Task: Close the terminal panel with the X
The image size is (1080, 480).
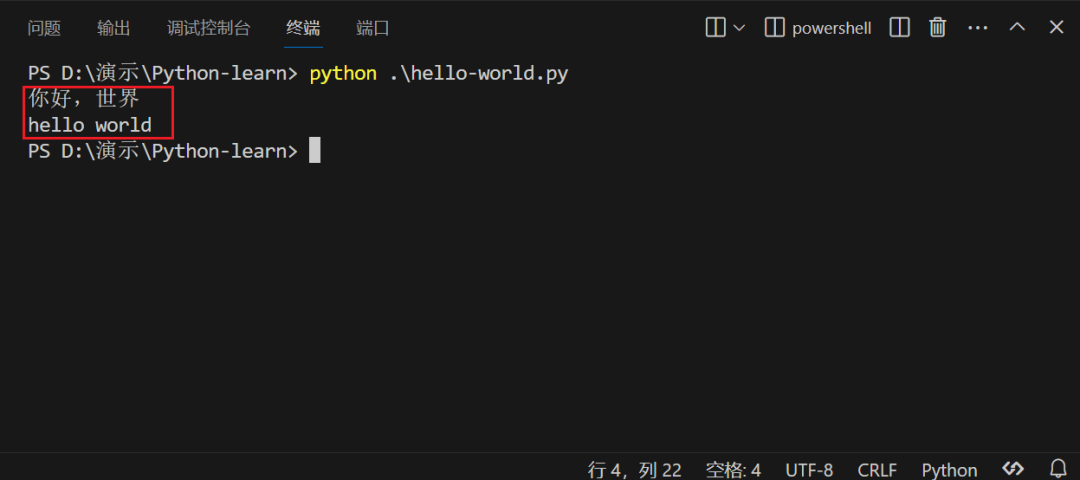Action: pyautogui.click(x=1056, y=27)
